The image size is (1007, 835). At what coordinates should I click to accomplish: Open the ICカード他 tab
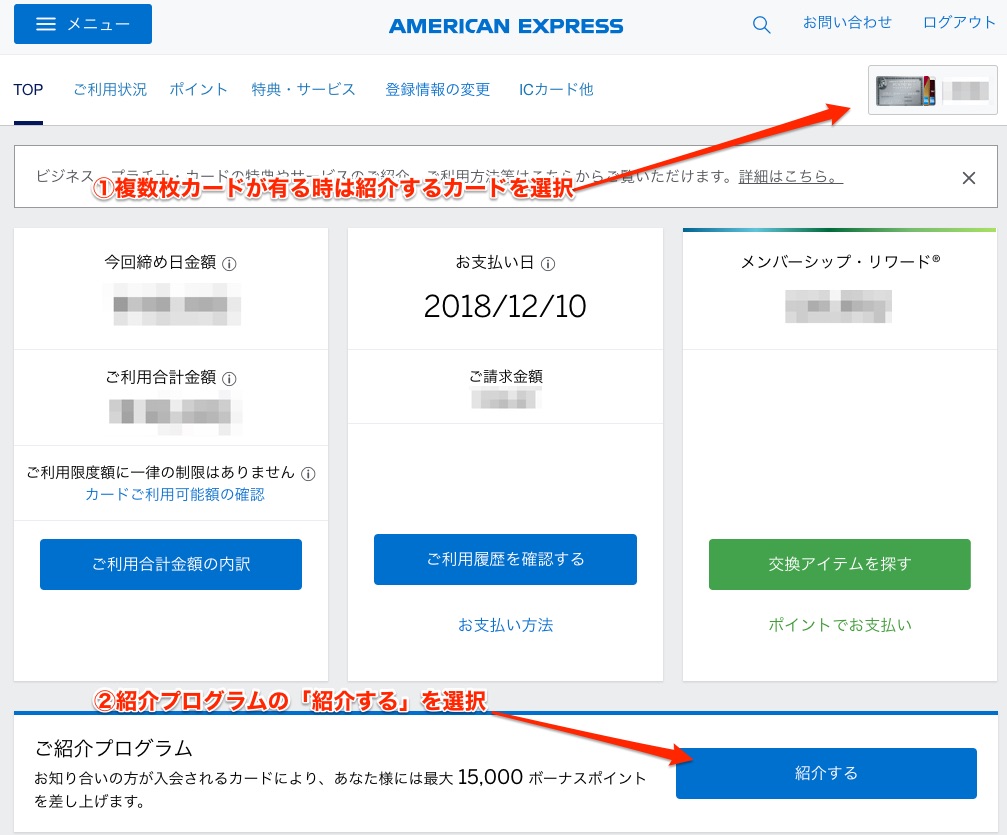click(556, 90)
